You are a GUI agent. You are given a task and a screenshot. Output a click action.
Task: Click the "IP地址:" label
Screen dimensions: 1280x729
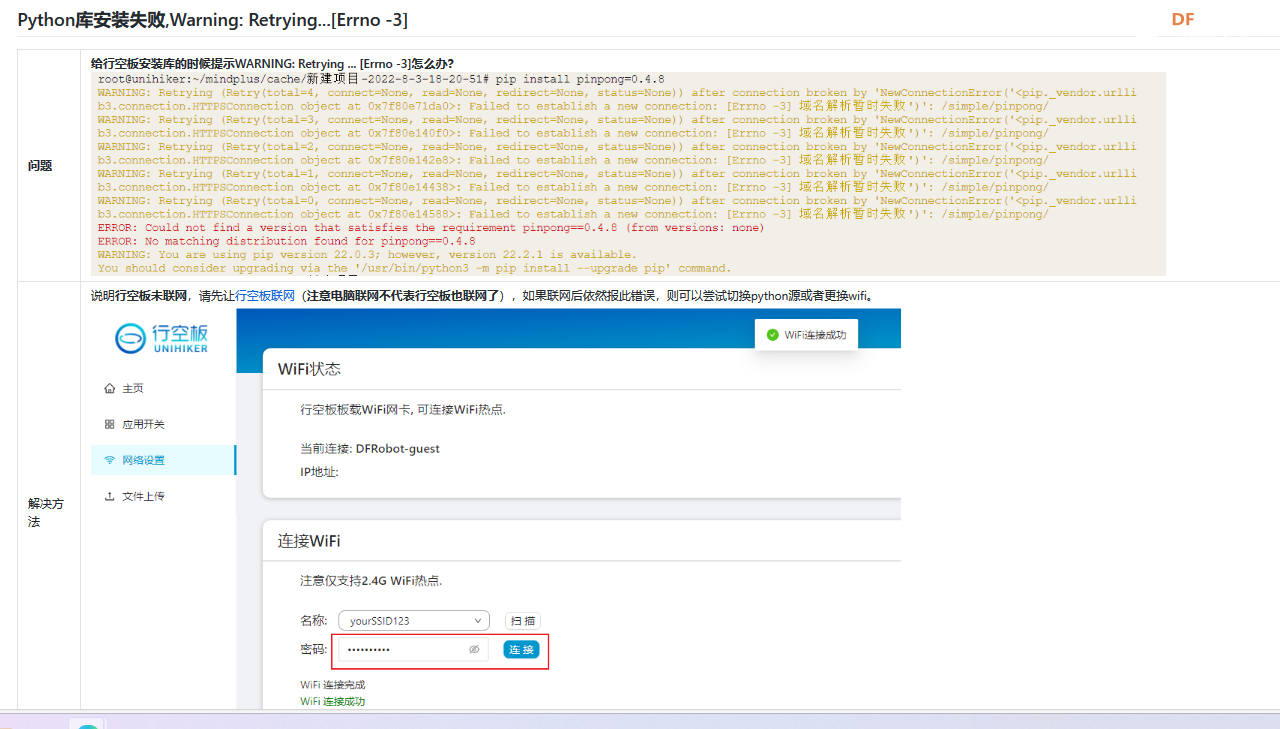(x=319, y=472)
